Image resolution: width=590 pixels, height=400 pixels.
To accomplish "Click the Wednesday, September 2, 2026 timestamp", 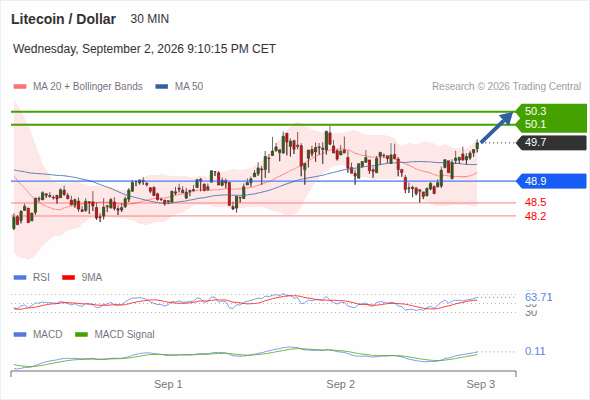I will point(144,49).
